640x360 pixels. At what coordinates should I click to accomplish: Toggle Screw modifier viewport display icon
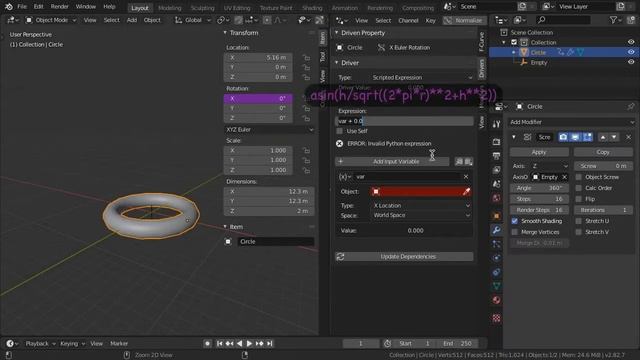coord(575,137)
